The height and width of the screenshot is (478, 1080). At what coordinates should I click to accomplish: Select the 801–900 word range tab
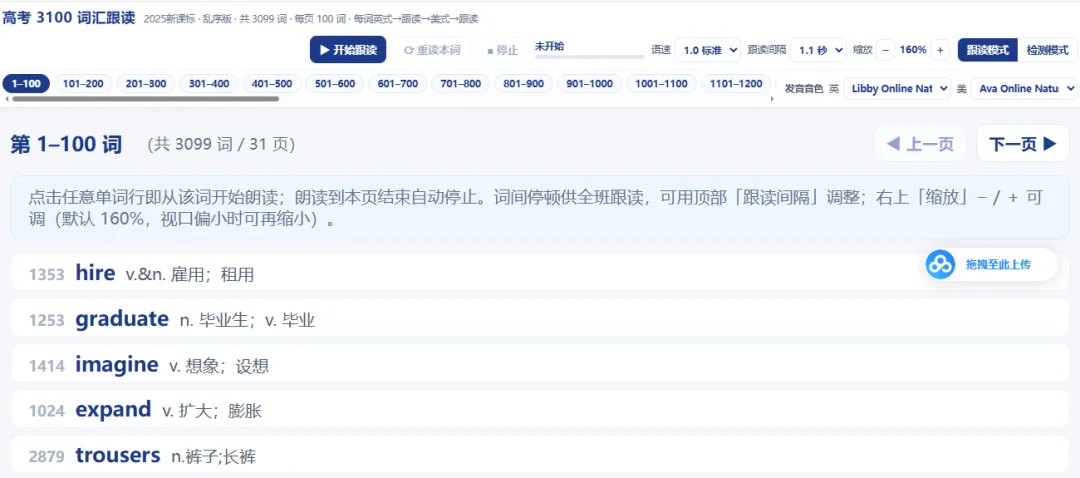(x=523, y=84)
